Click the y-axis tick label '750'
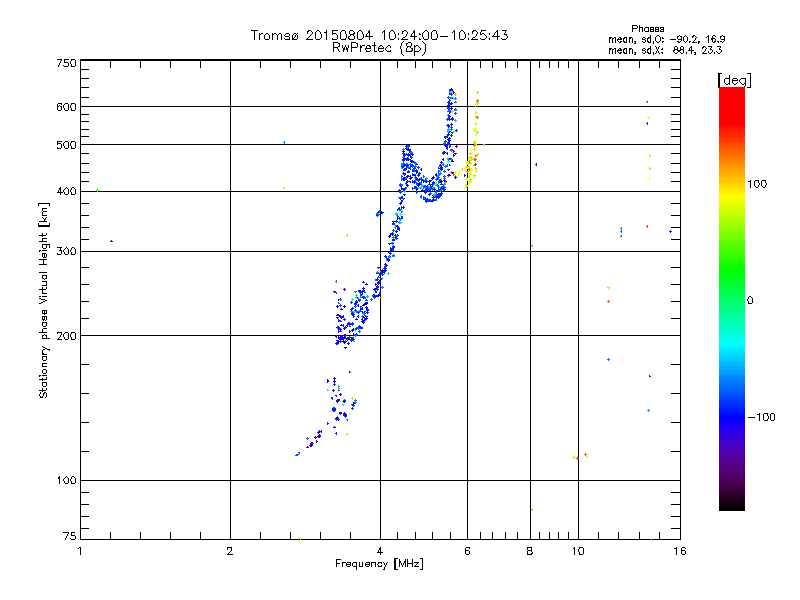The image size is (800, 600). tap(66, 63)
